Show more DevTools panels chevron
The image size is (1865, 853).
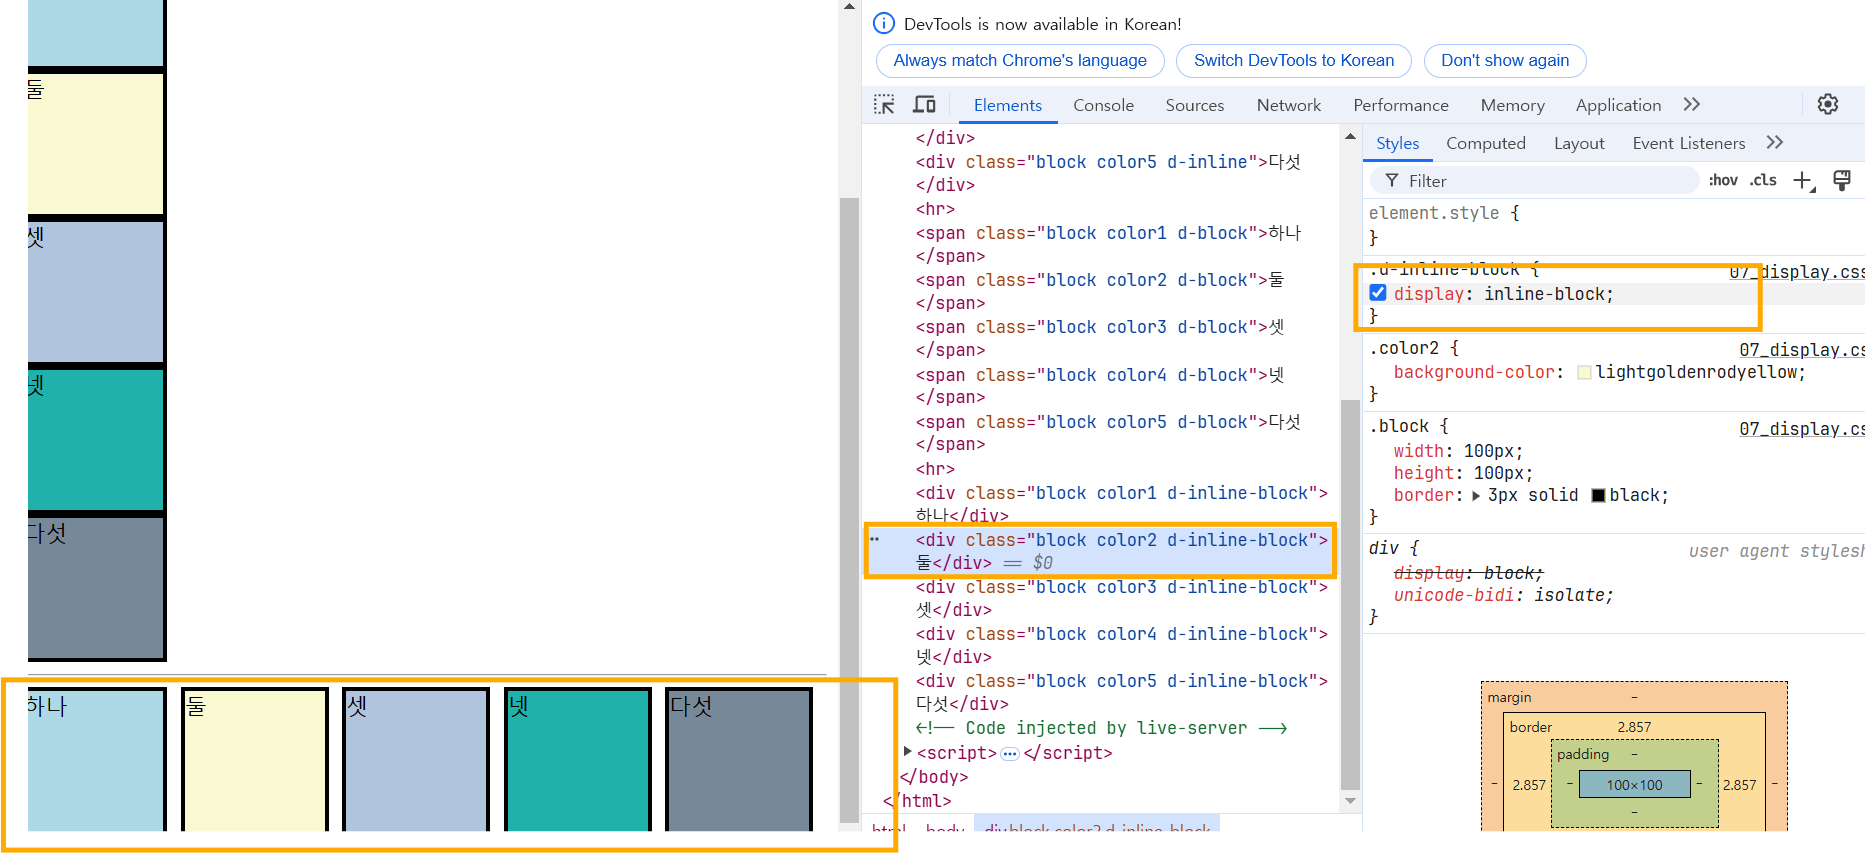(1692, 104)
